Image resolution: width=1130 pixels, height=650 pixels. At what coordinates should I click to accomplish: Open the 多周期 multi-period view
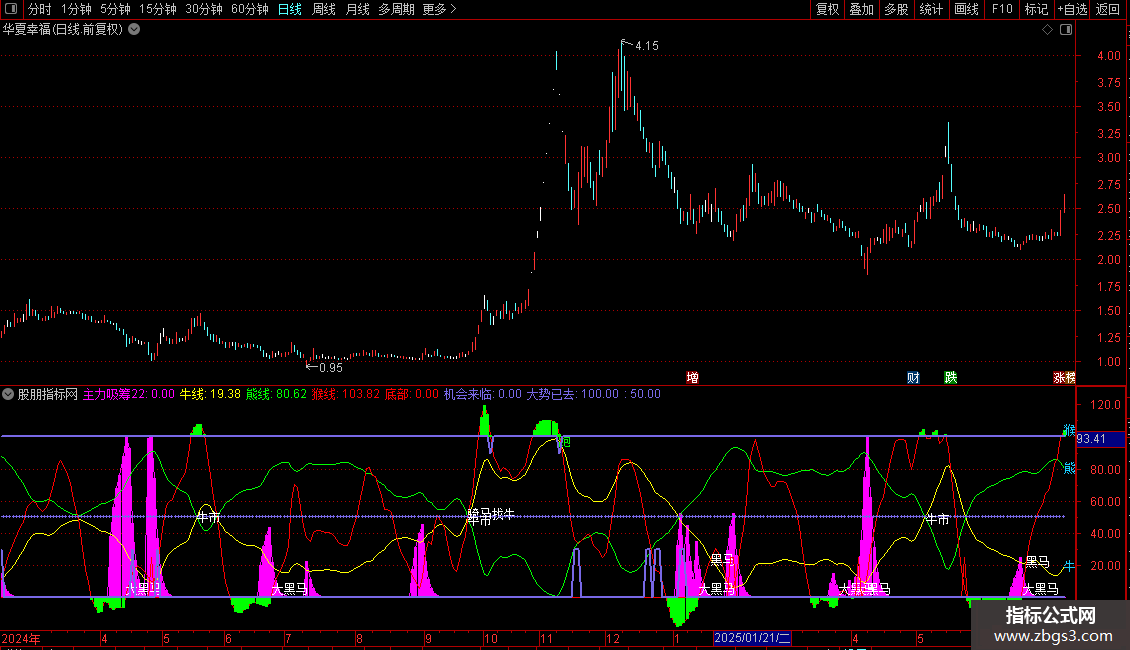pyautogui.click(x=396, y=9)
